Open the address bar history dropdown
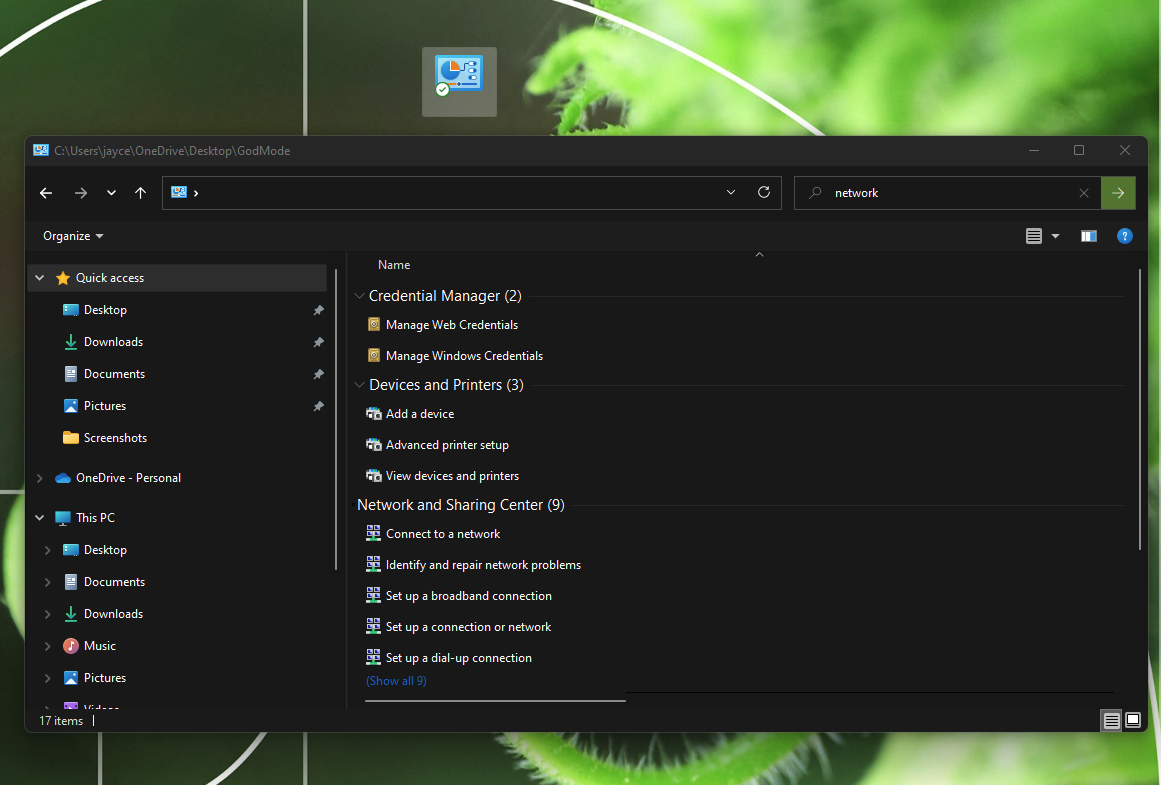Screen dimensions: 1161x785 tap(731, 193)
